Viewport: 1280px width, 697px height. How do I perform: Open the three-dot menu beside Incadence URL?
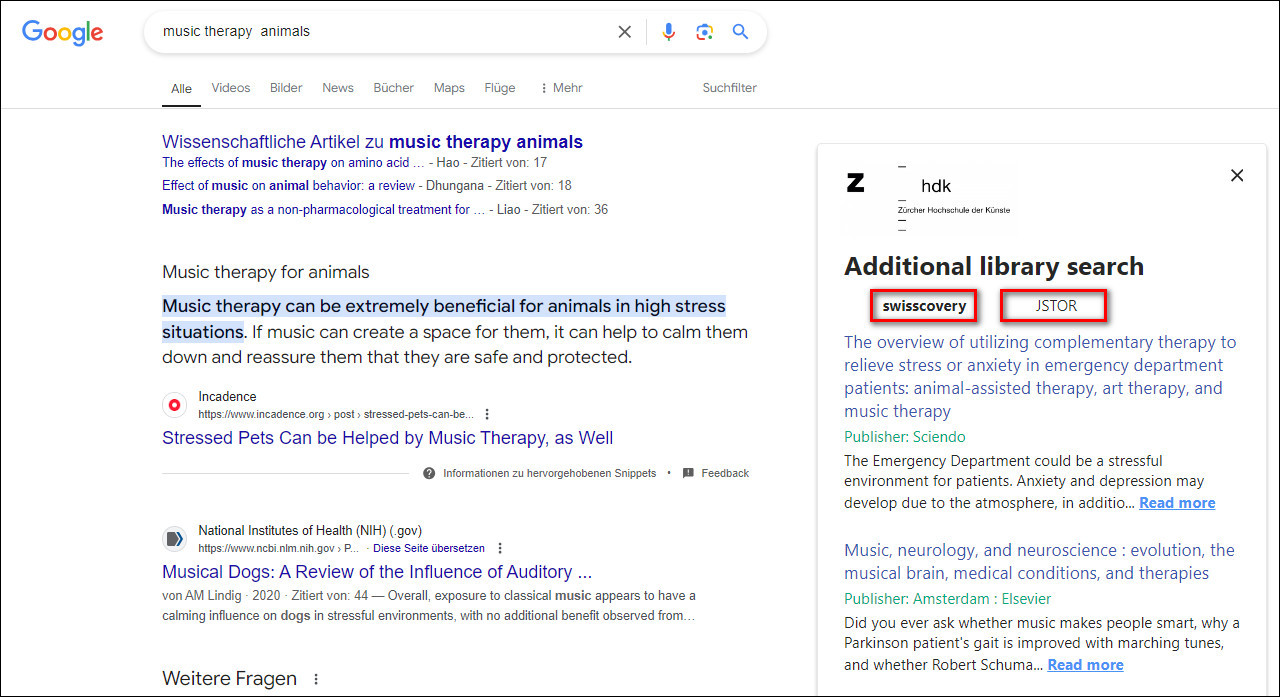(487, 414)
